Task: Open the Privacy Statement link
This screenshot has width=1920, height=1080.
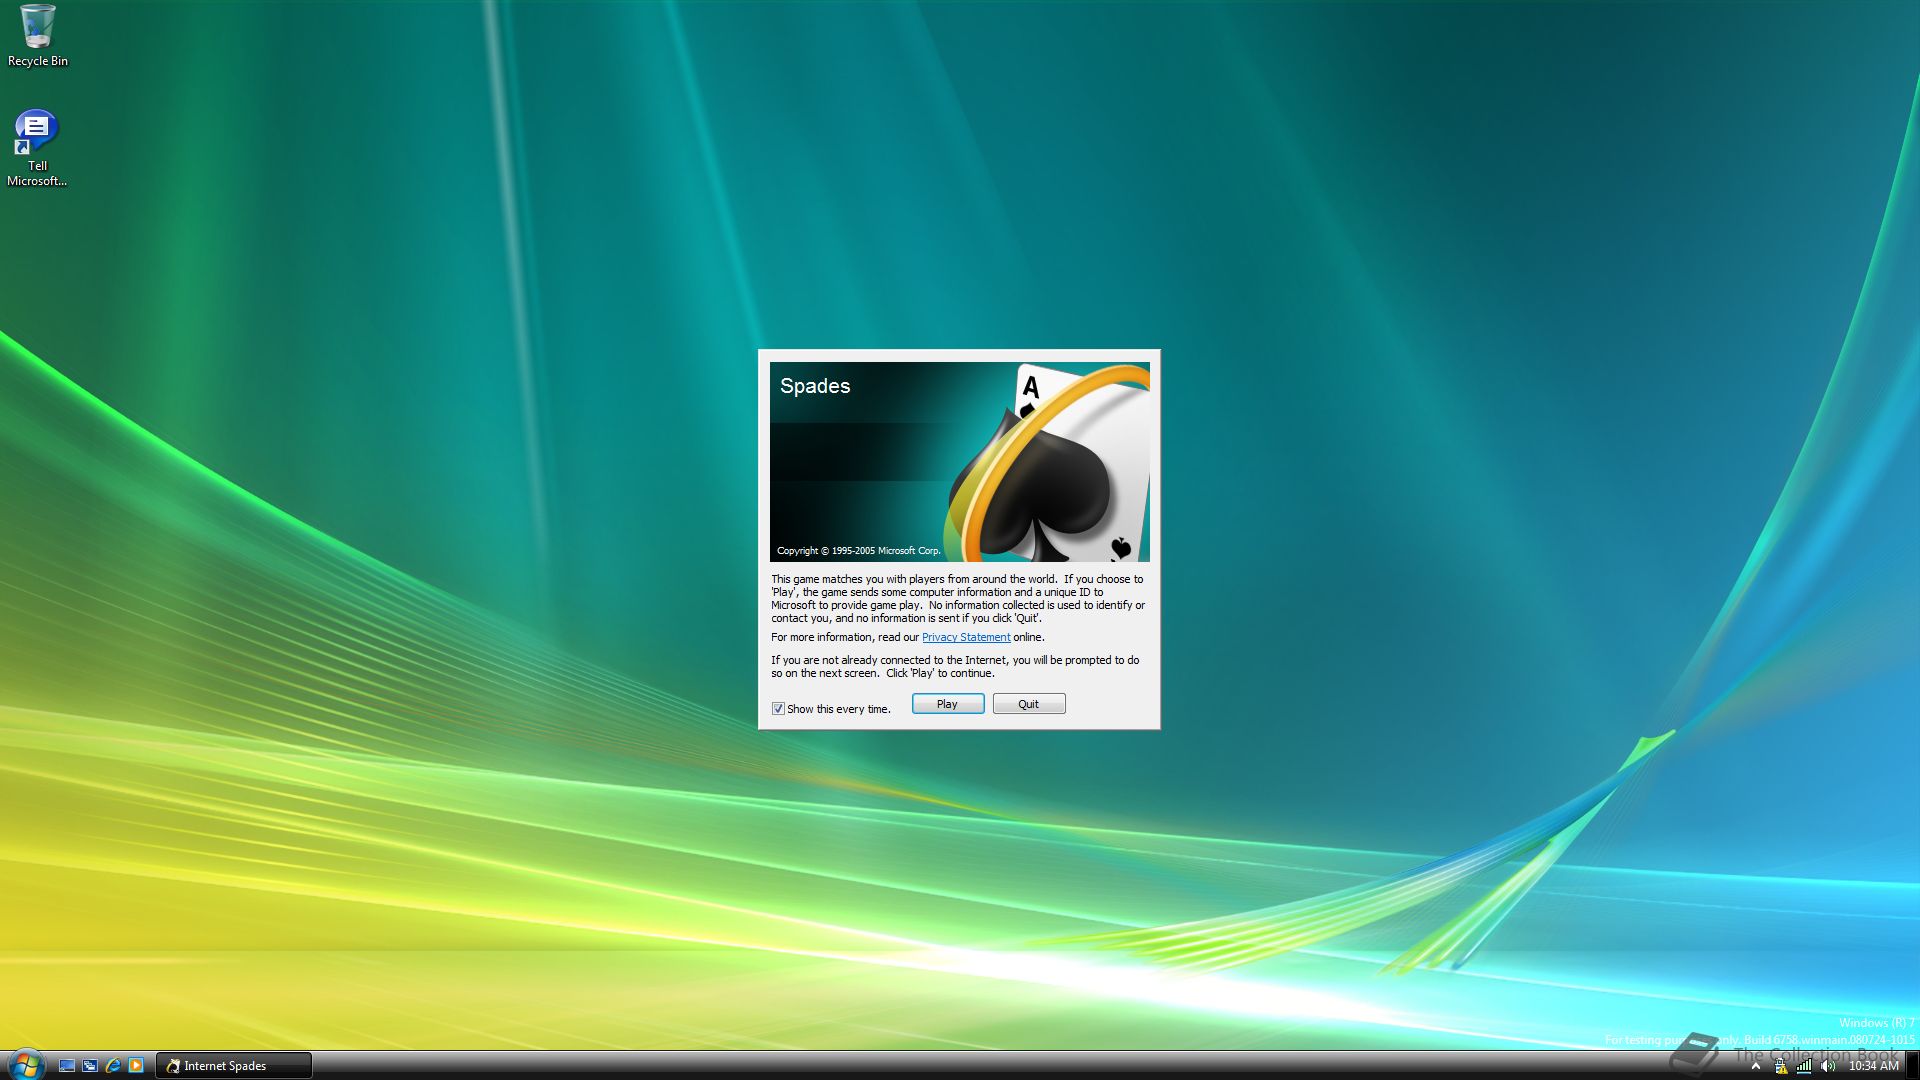Action: 965,637
